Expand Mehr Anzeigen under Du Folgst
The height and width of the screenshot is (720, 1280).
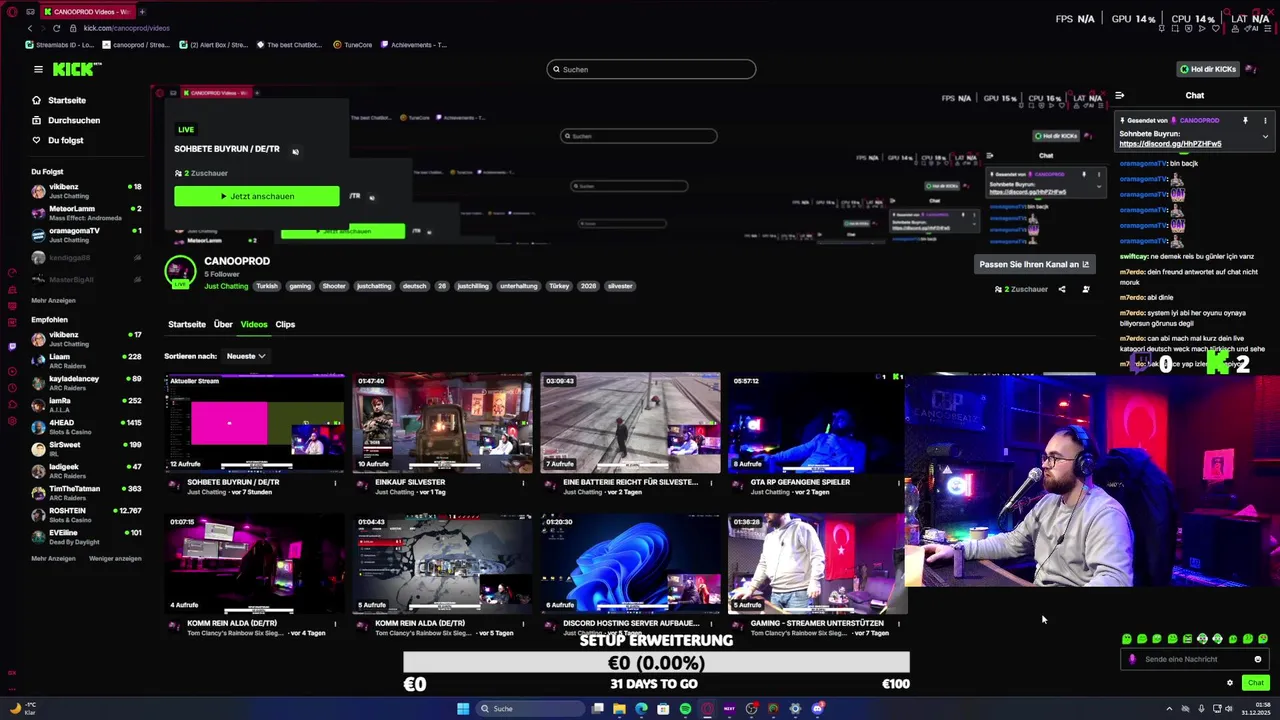point(53,300)
